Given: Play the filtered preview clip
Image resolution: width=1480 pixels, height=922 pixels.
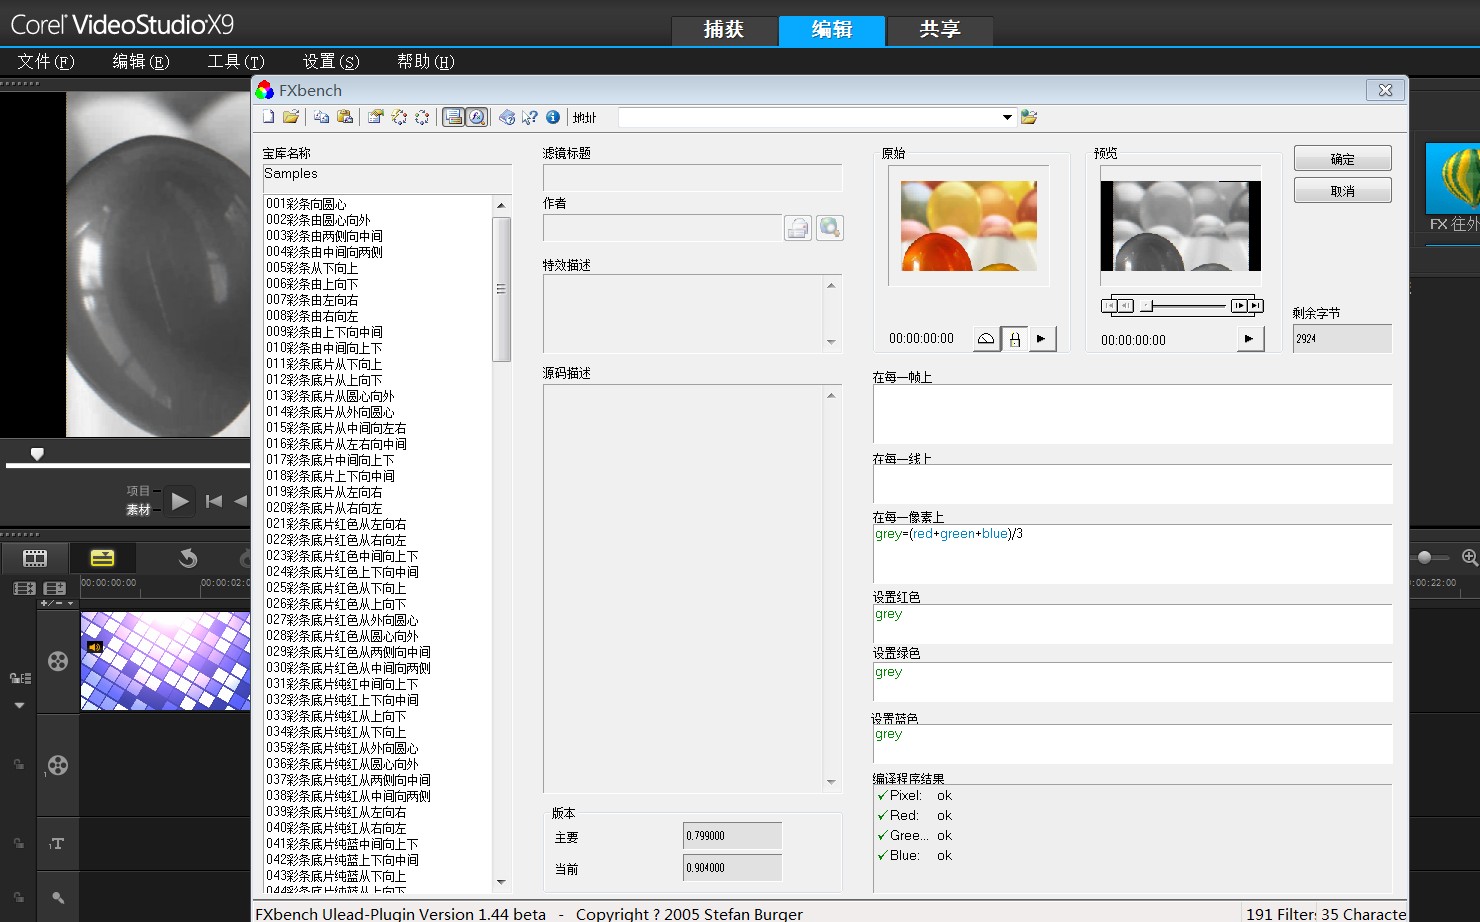Looking at the screenshot, I should coord(1249,339).
